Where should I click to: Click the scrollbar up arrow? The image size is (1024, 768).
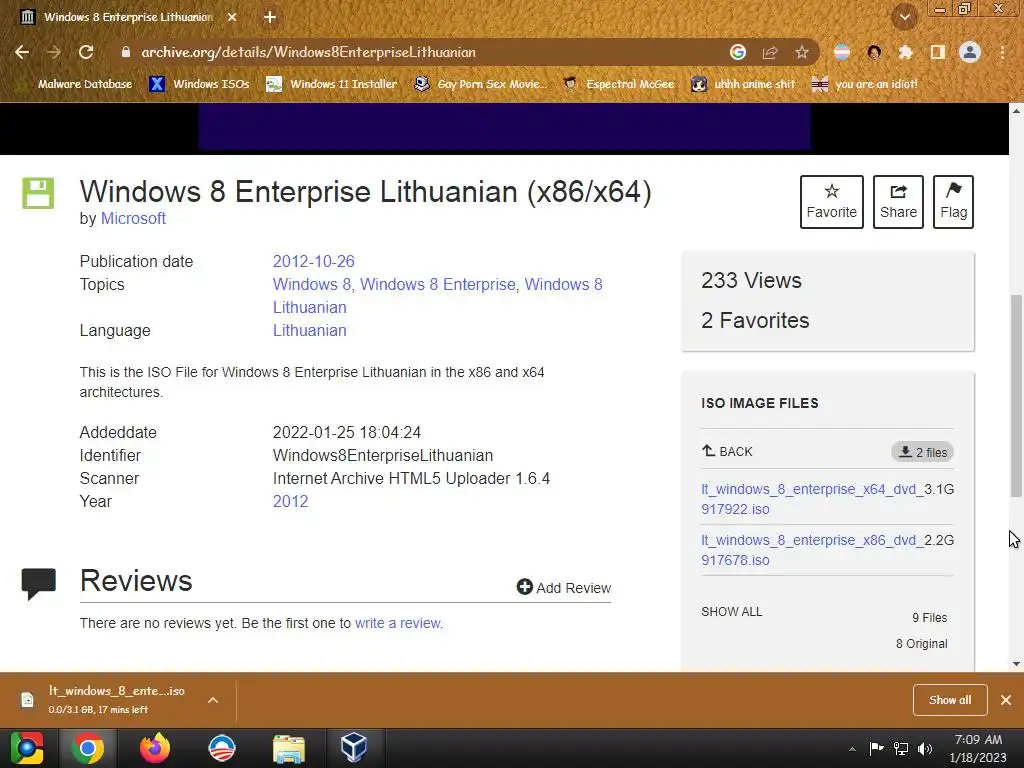[x=1016, y=110]
